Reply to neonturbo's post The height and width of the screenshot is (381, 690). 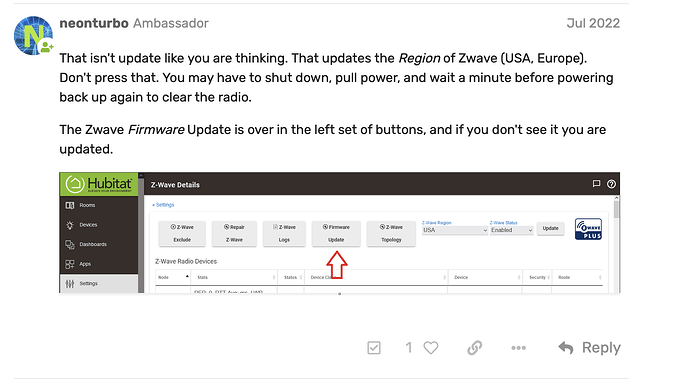click(x=589, y=348)
